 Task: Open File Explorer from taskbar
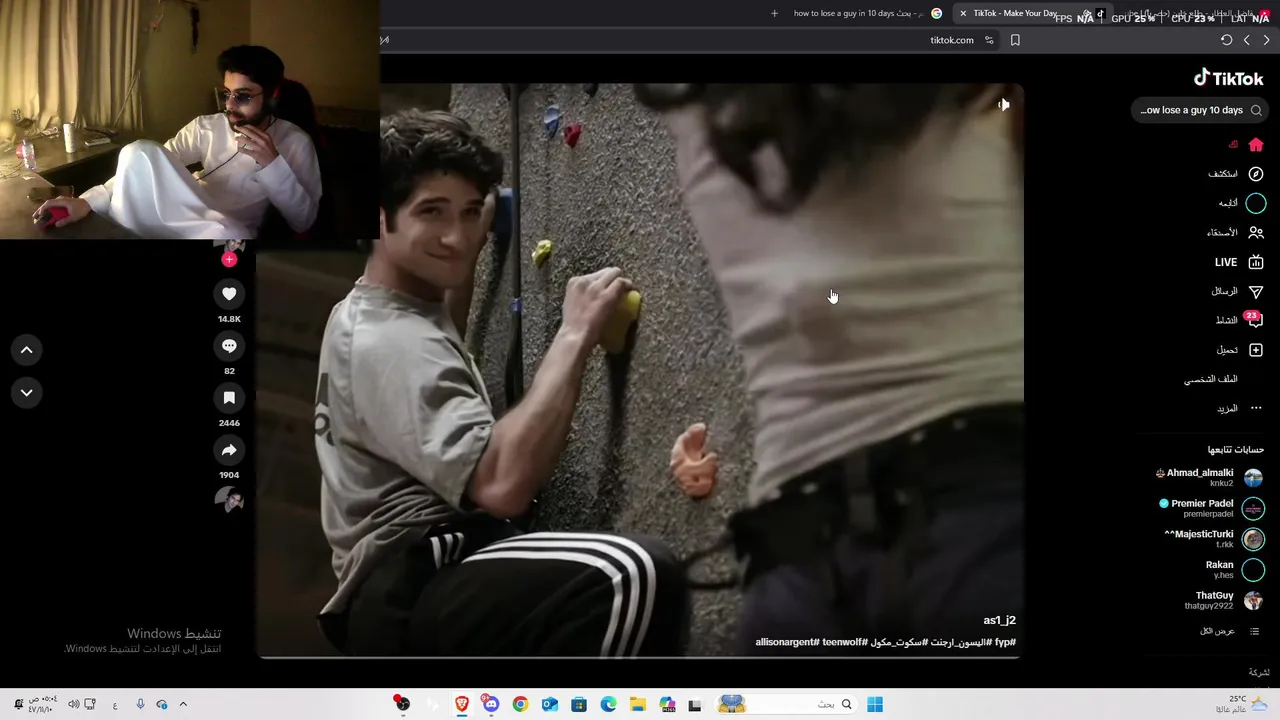pyautogui.click(x=637, y=704)
